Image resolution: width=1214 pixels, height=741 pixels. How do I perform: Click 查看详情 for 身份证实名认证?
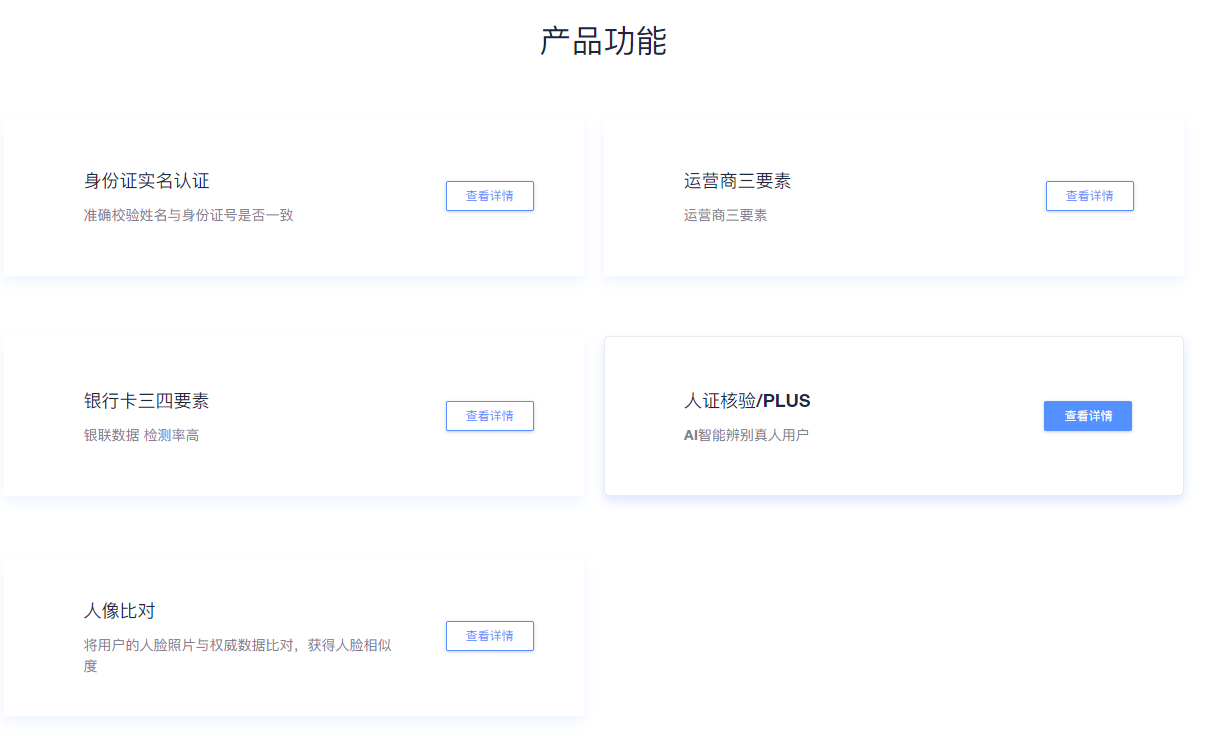tap(489, 196)
